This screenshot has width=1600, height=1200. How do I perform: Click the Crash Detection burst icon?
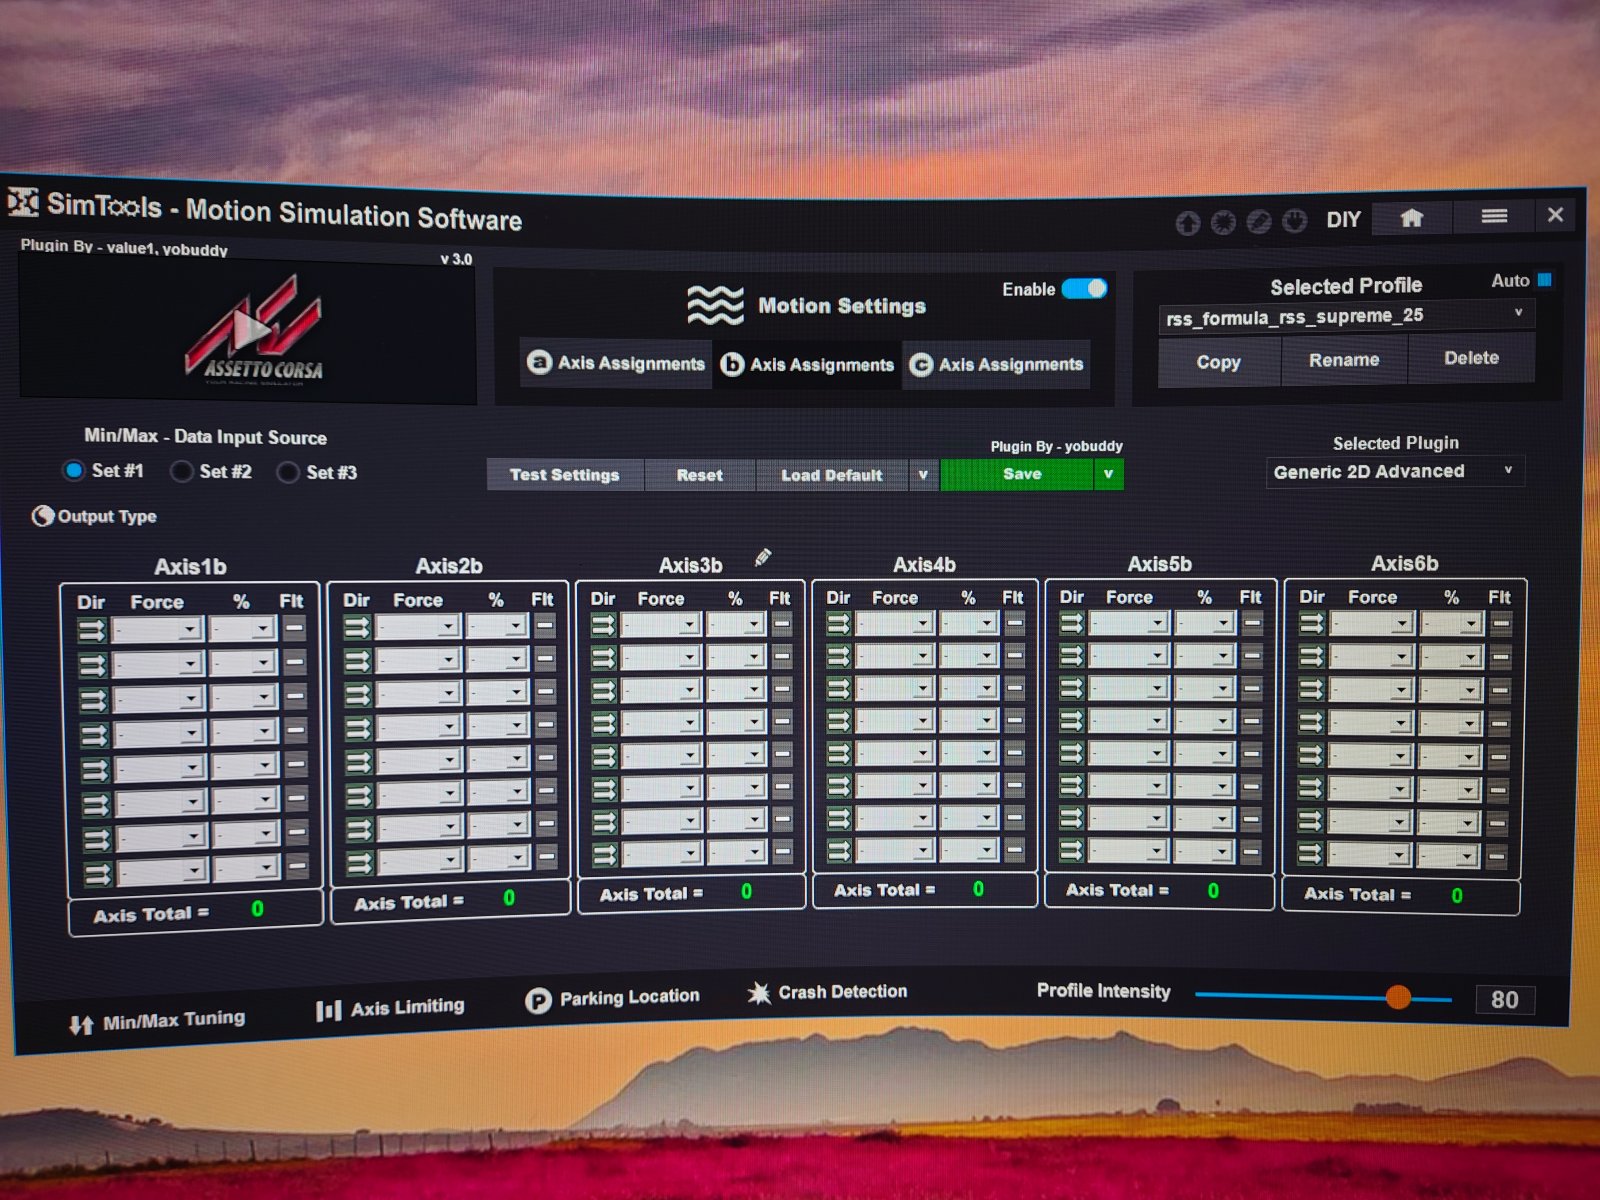pyautogui.click(x=759, y=993)
